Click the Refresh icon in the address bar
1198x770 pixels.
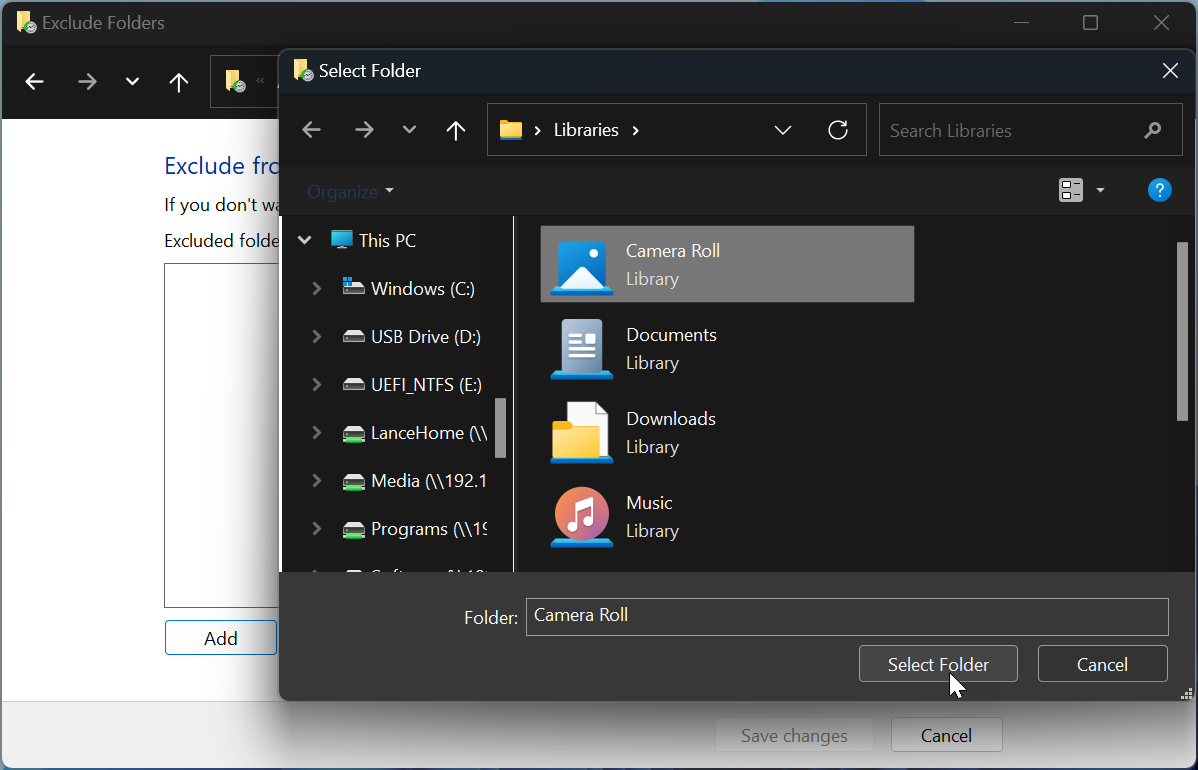coord(838,129)
